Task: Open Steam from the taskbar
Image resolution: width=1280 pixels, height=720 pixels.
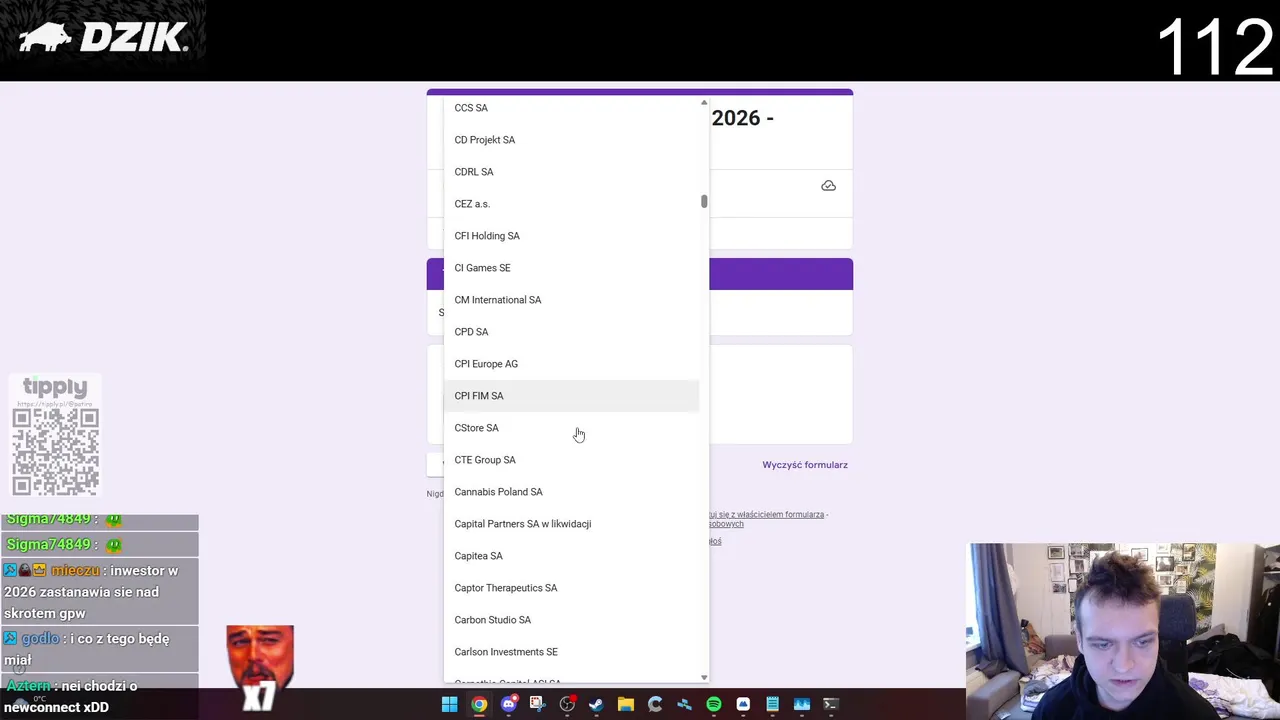Action: 596,704
